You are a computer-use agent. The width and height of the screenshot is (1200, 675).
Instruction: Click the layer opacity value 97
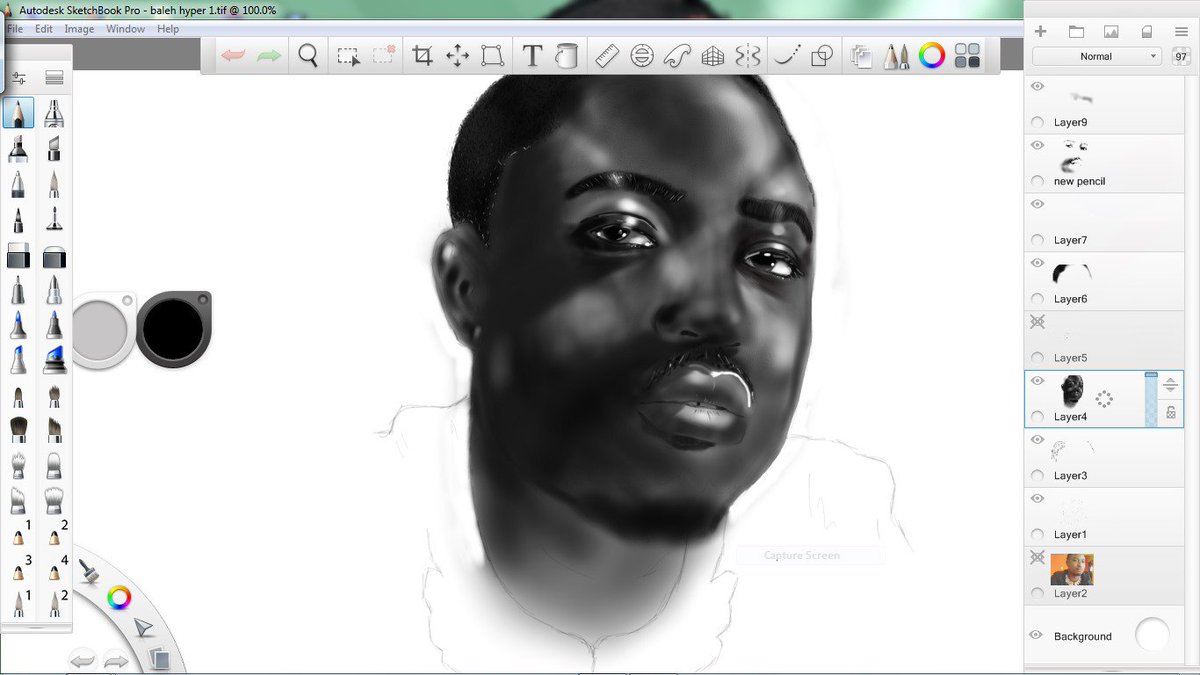click(1180, 57)
